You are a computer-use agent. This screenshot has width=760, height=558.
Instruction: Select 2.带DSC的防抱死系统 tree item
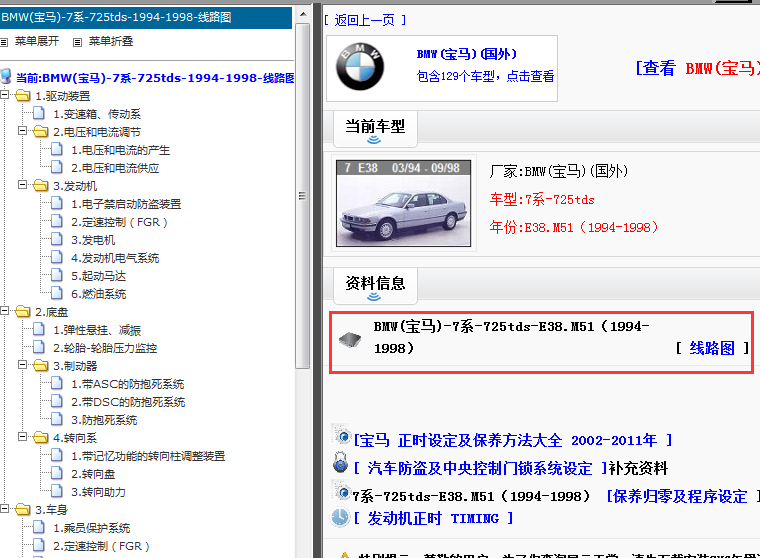[x=128, y=401]
